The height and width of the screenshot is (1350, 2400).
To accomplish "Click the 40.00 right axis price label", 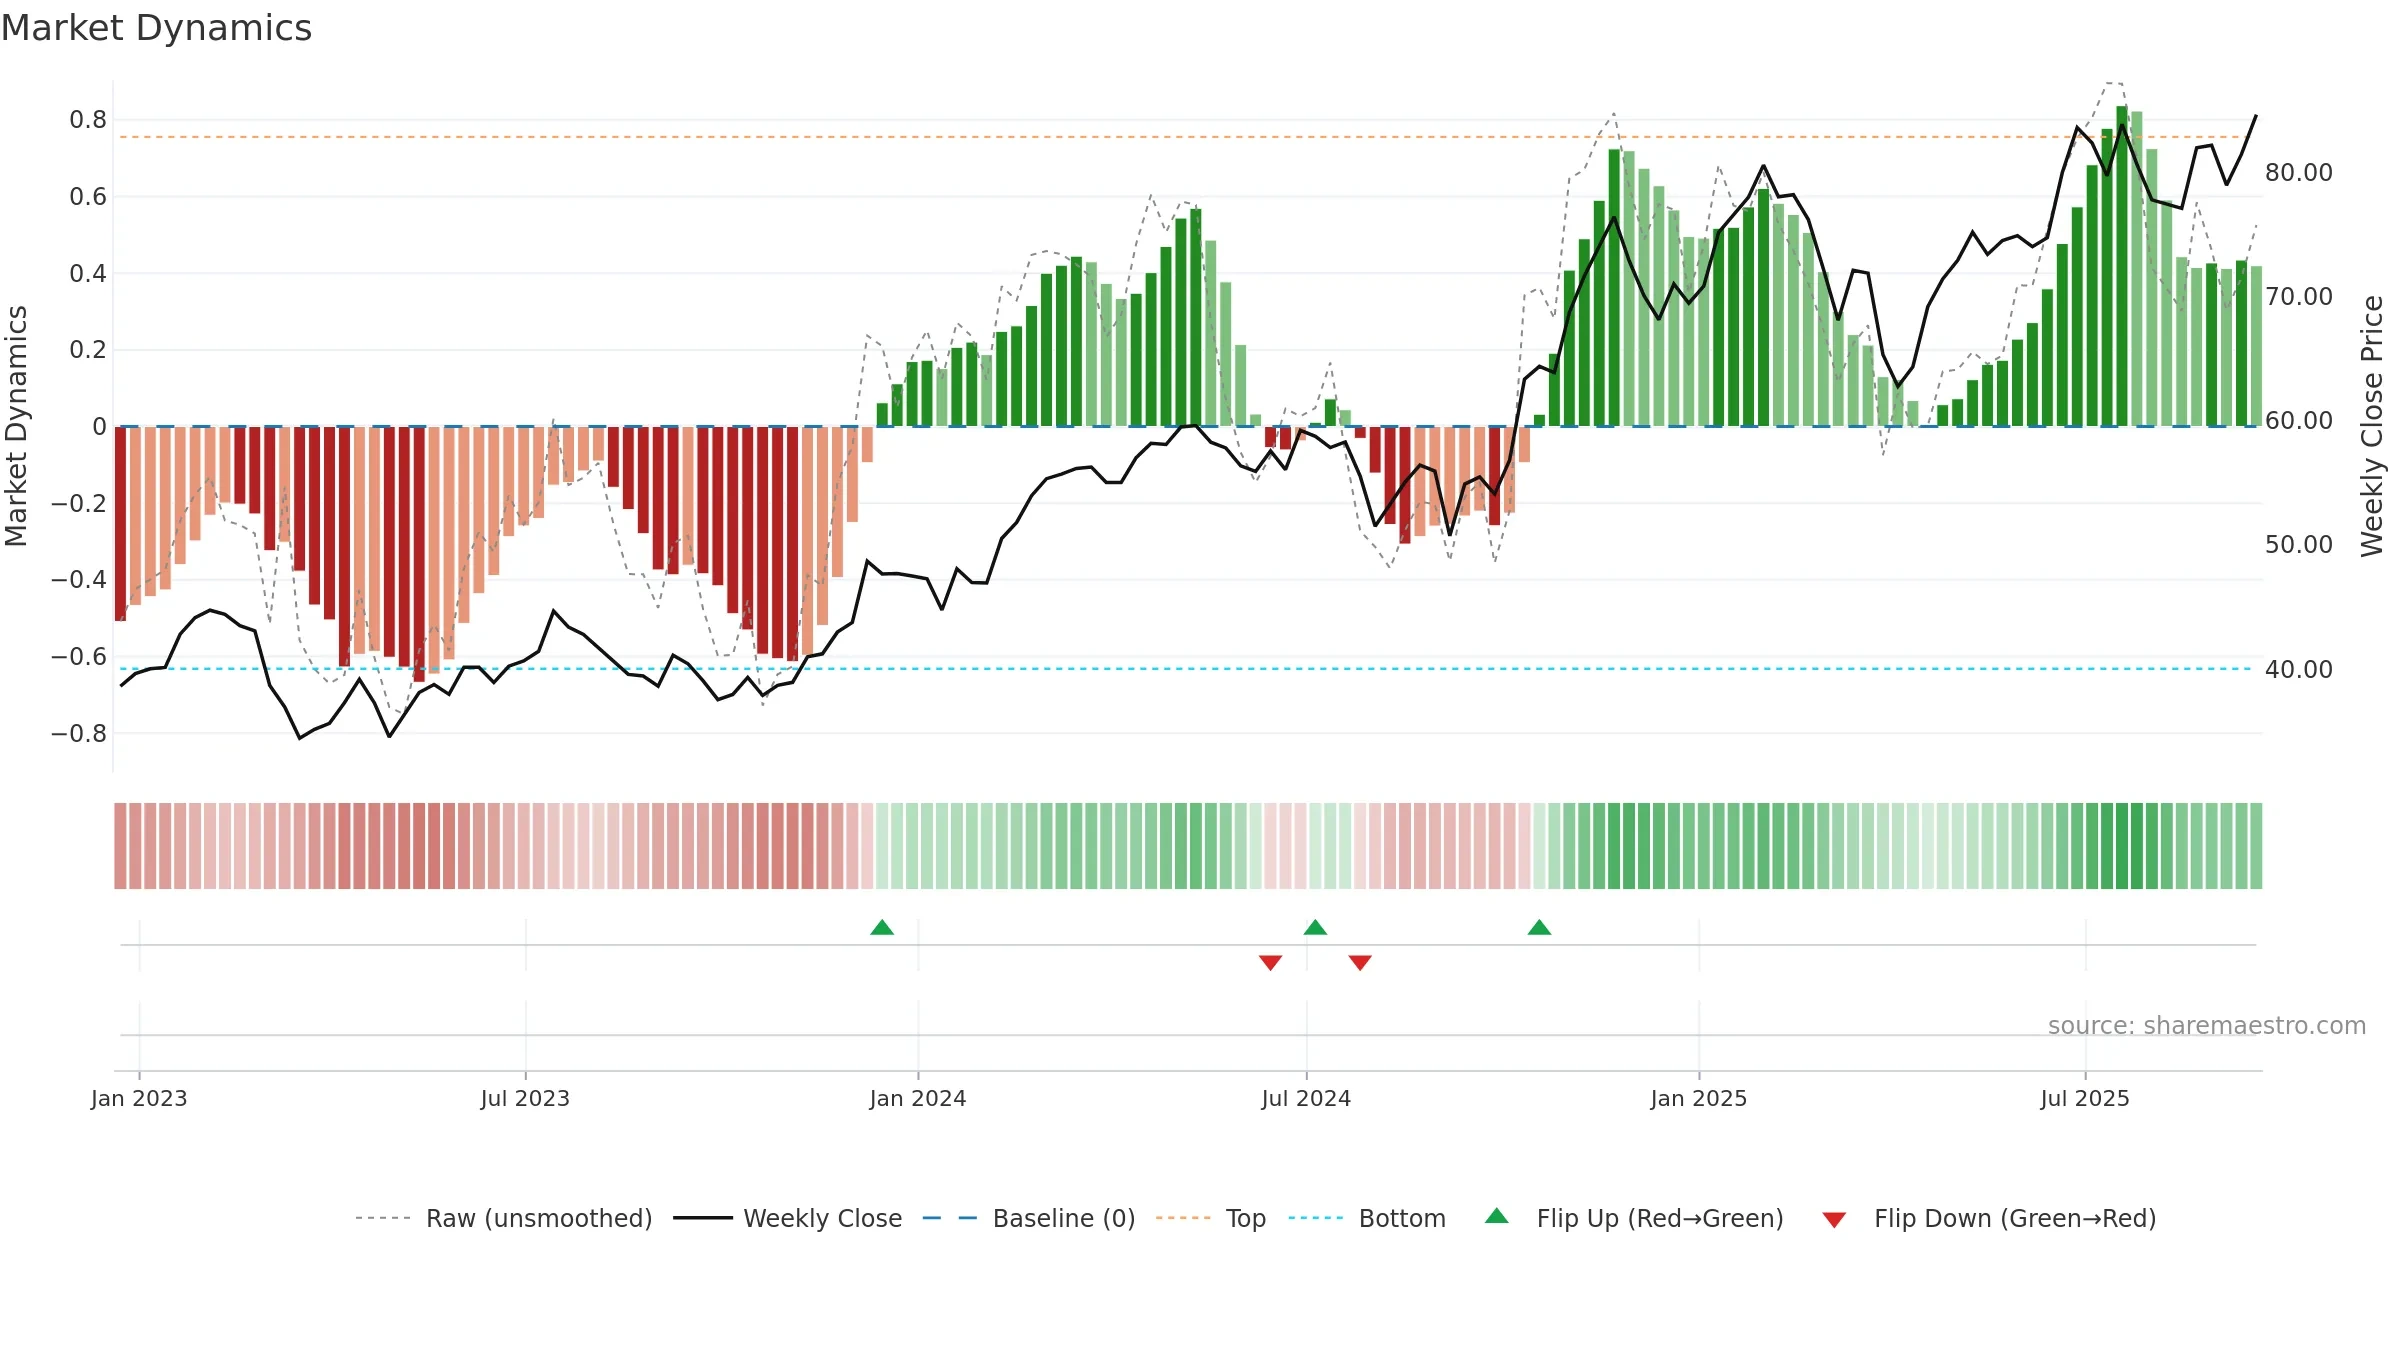I will [2299, 670].
